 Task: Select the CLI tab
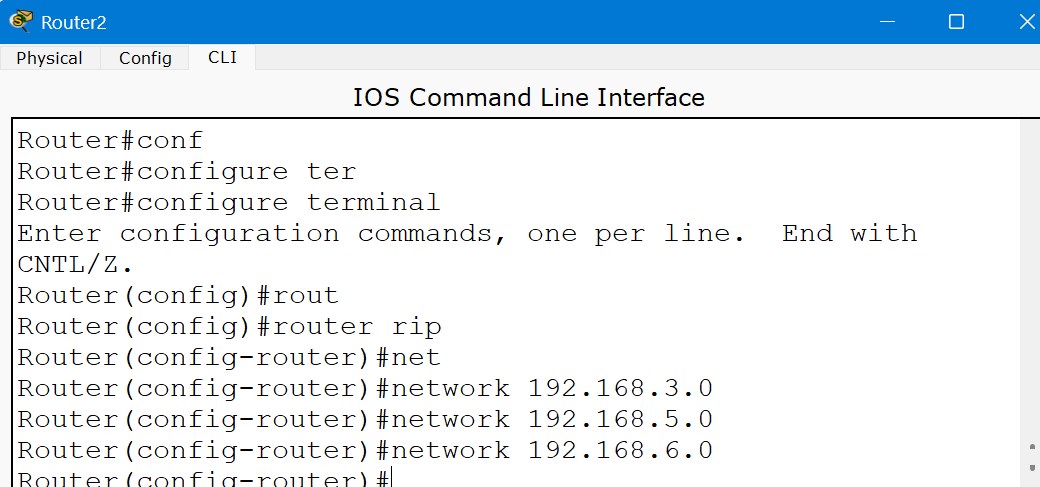point(222,57)
